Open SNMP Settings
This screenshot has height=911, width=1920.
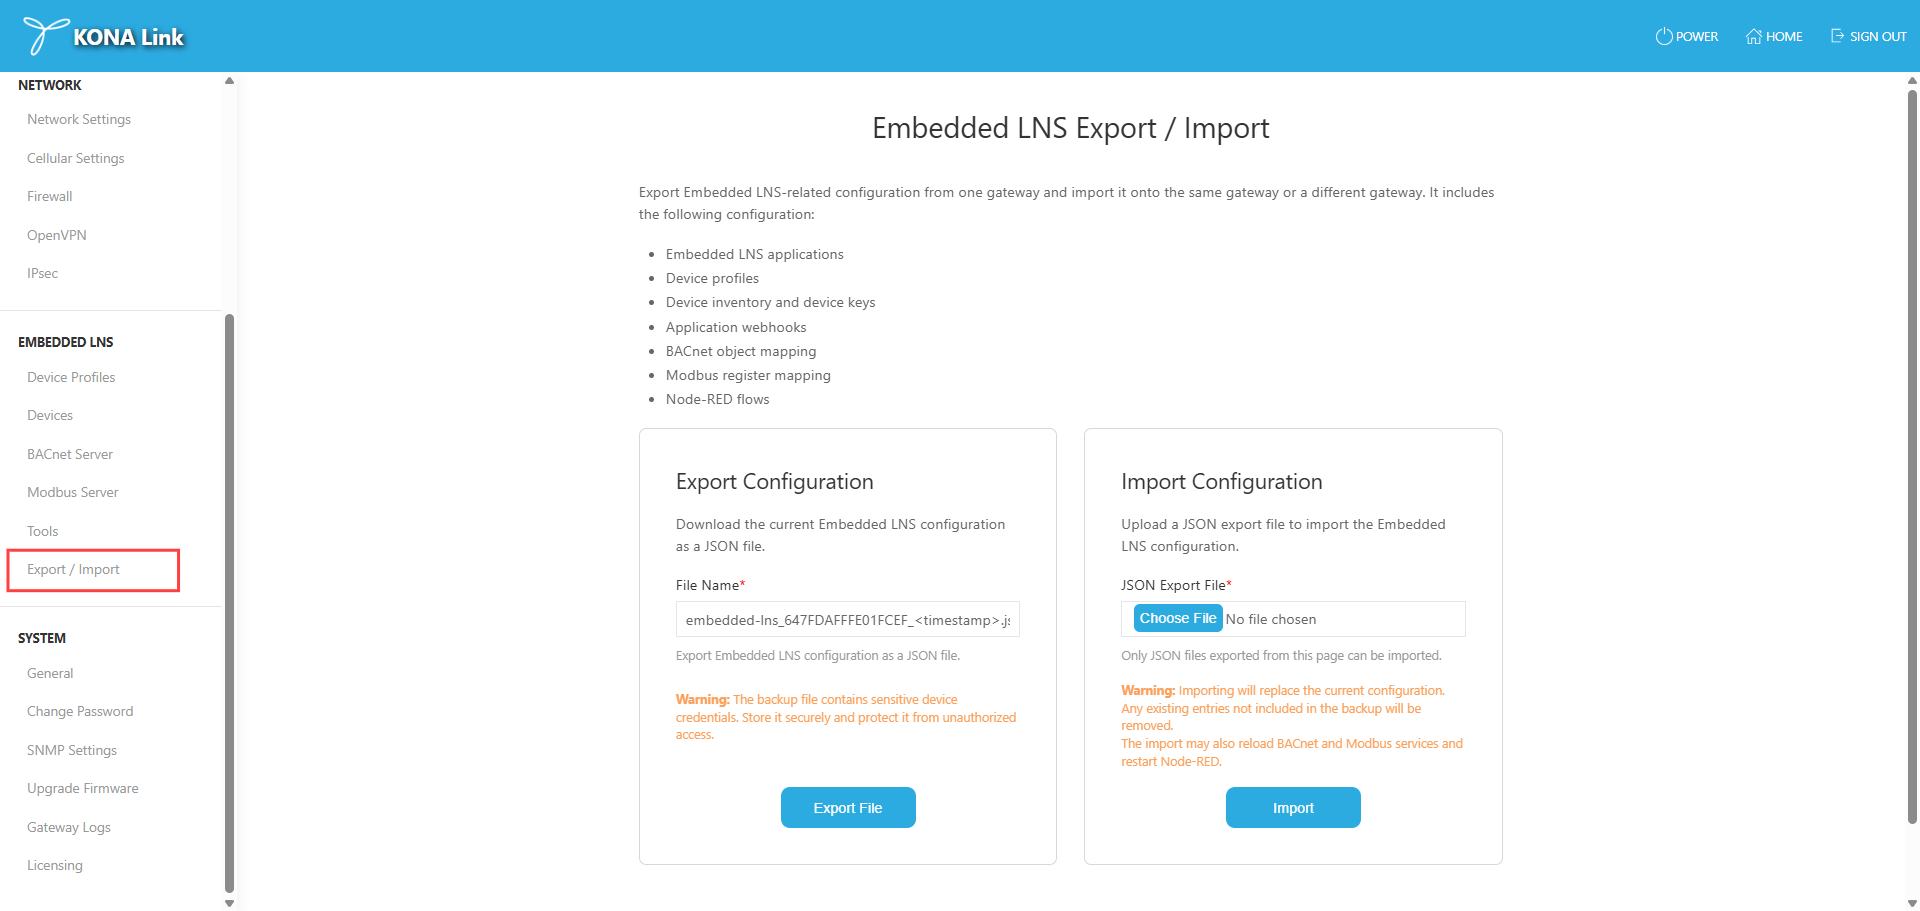[72, 750]
